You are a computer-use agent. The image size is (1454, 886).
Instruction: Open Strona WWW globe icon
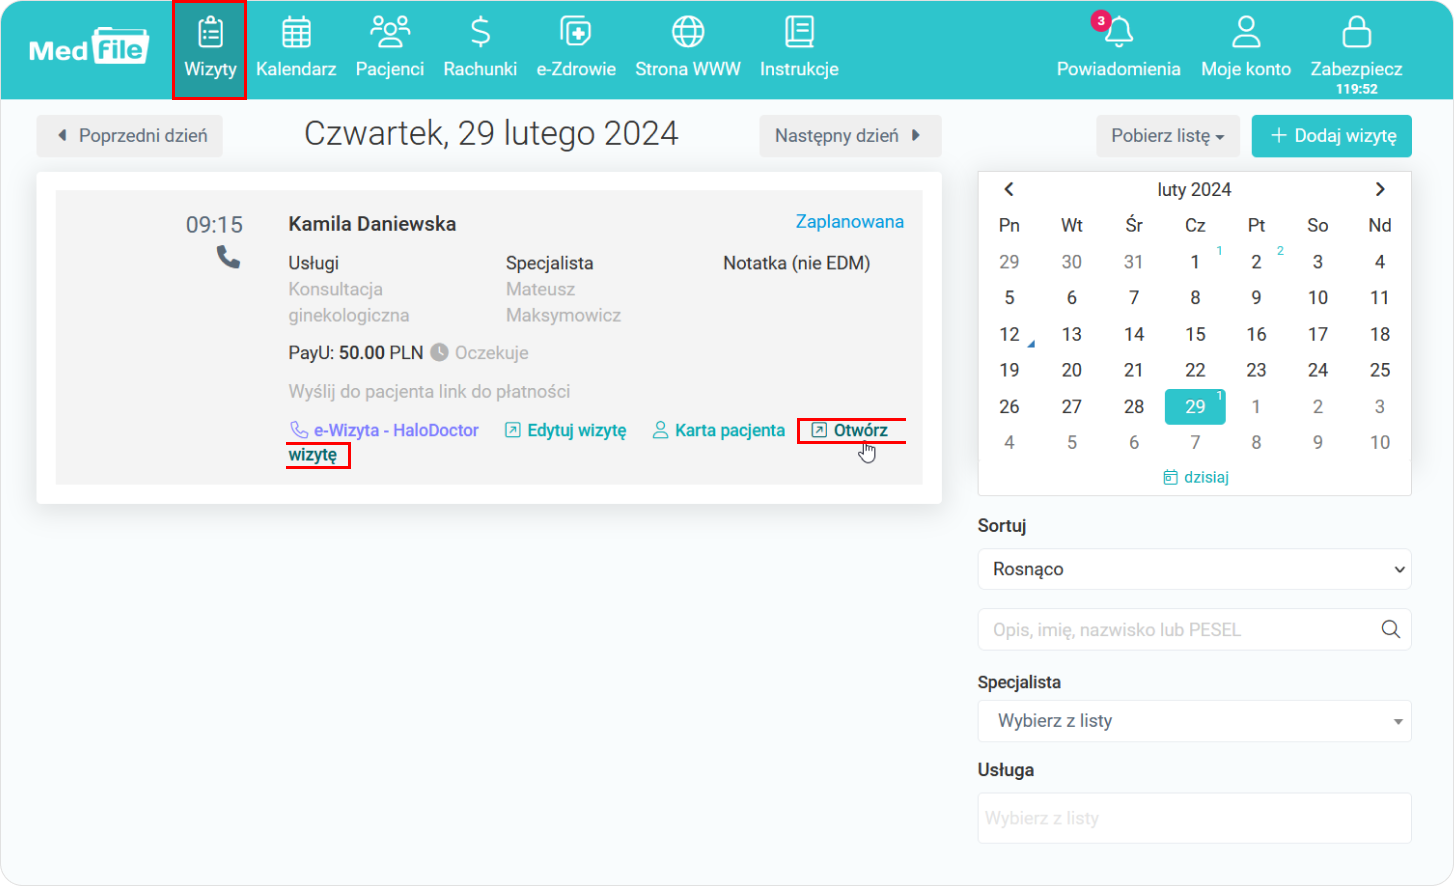(688, 32)
